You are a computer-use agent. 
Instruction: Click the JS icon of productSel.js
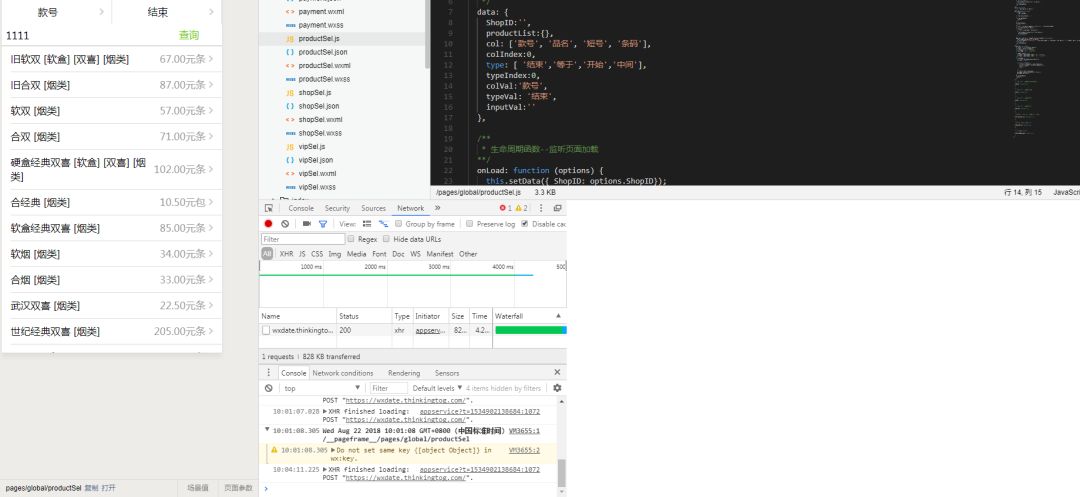point(290,39)
